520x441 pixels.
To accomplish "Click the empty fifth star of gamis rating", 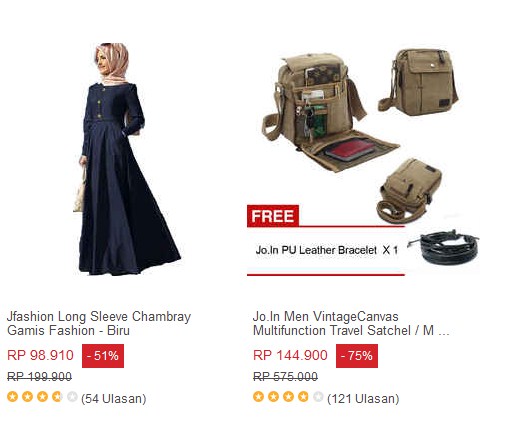I will [x=72, y=397].
